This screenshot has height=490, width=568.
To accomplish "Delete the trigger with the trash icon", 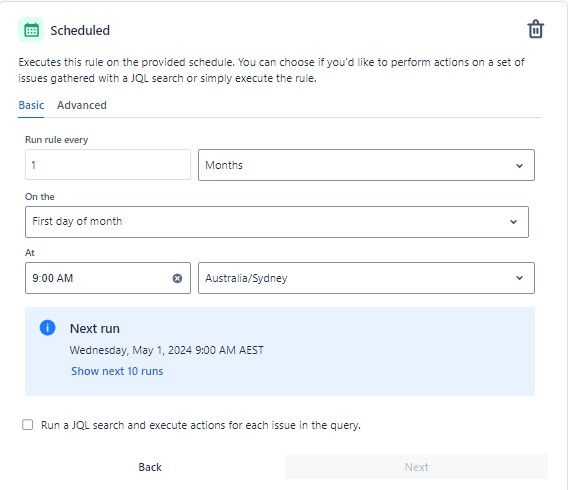I will click(x=535, y=29).
